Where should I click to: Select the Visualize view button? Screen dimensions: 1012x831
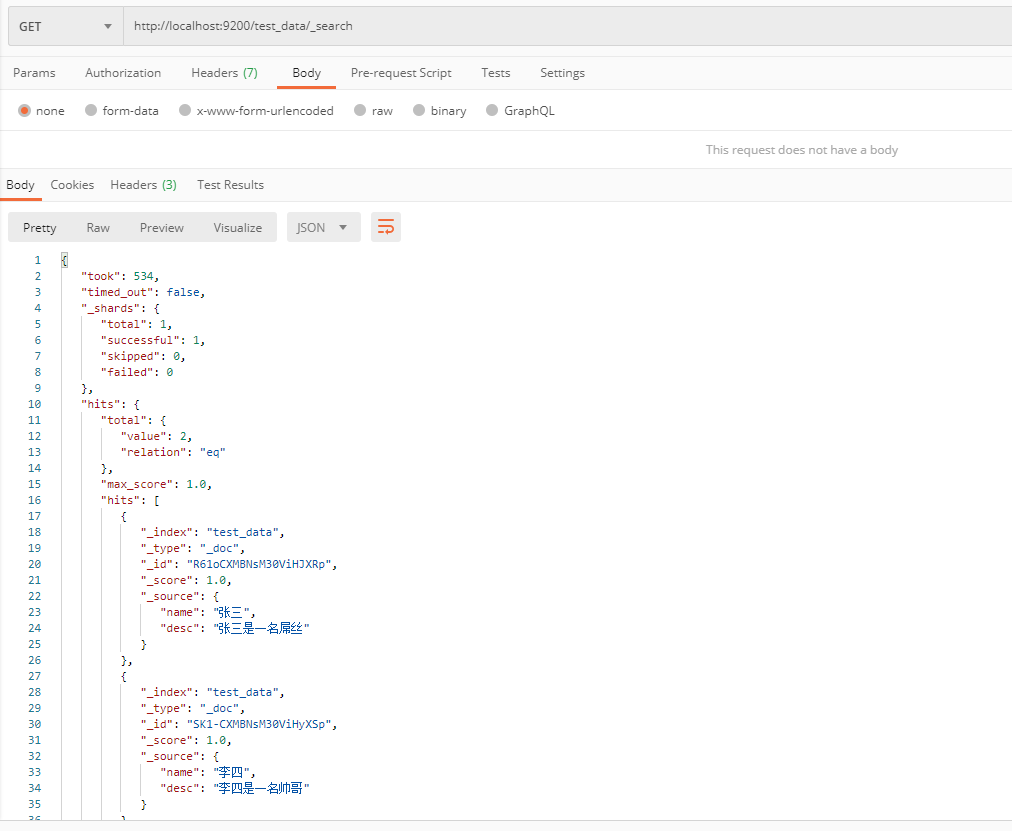(238, 227)
